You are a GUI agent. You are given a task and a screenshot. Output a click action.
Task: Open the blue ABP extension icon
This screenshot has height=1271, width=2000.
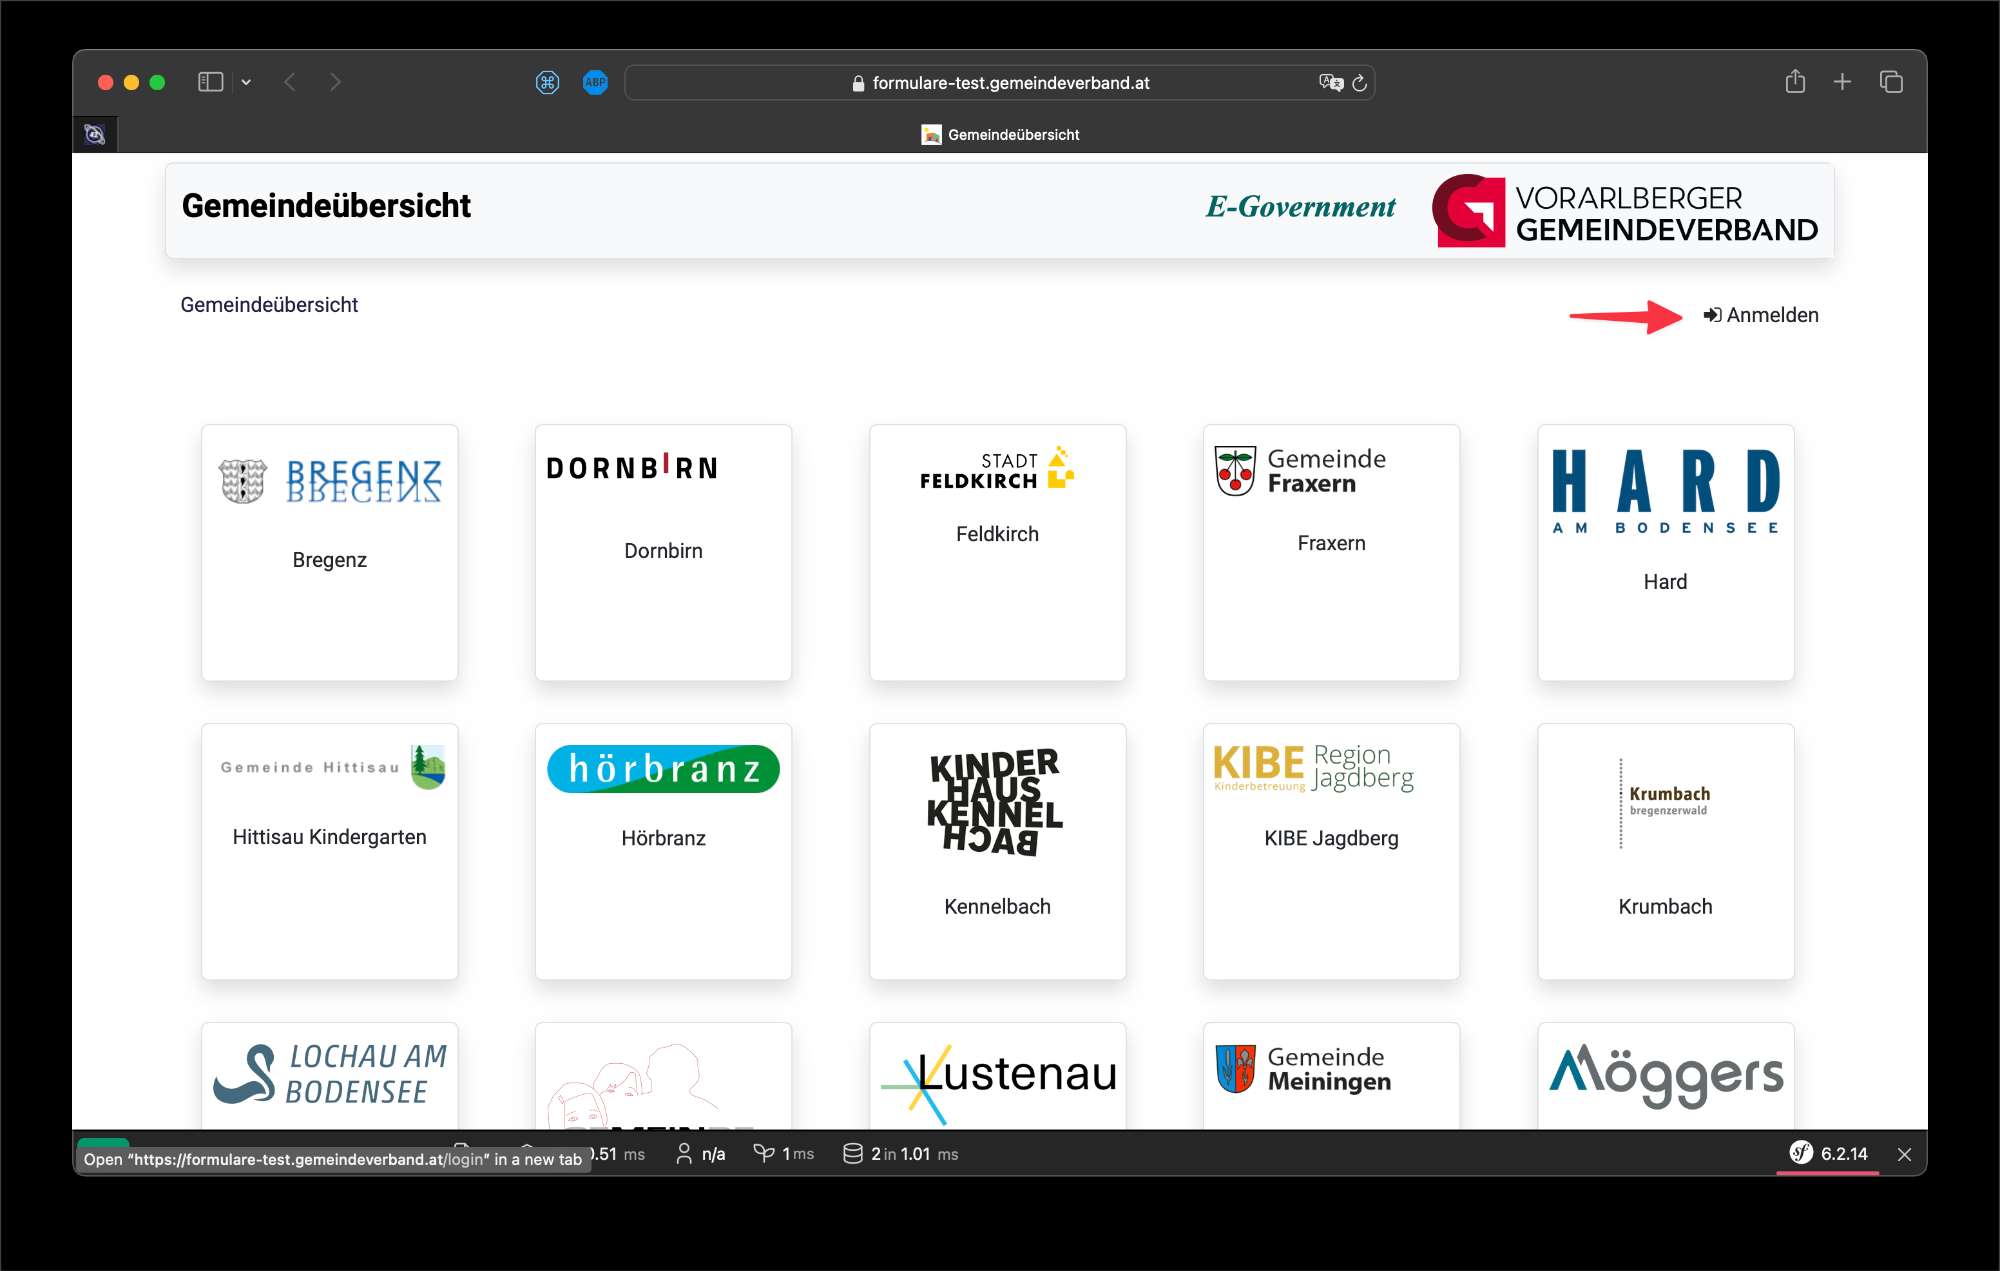[595, 82]
